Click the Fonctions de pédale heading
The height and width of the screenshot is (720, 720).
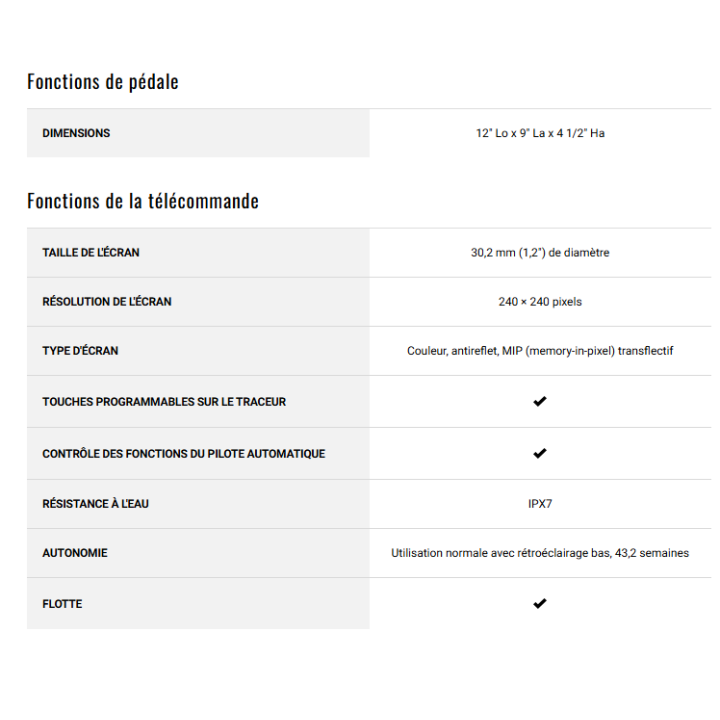[103, 82]
